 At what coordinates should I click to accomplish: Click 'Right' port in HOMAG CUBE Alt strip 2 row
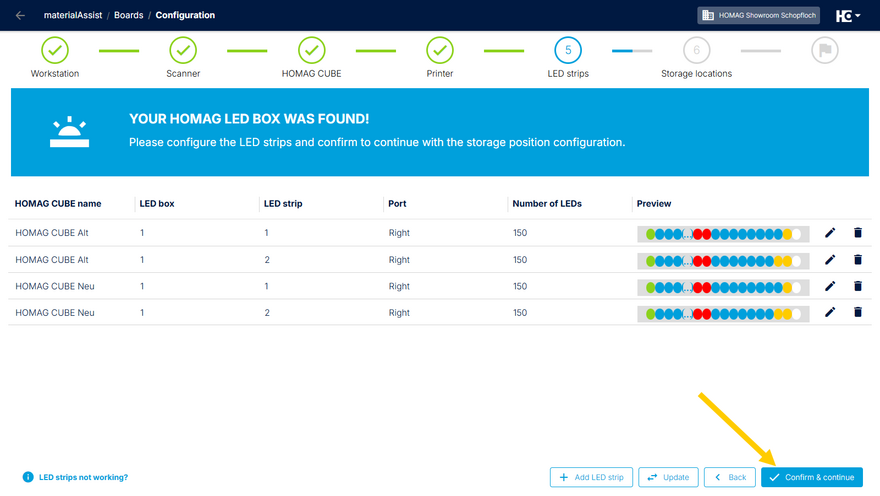click(x=399, y=260)
